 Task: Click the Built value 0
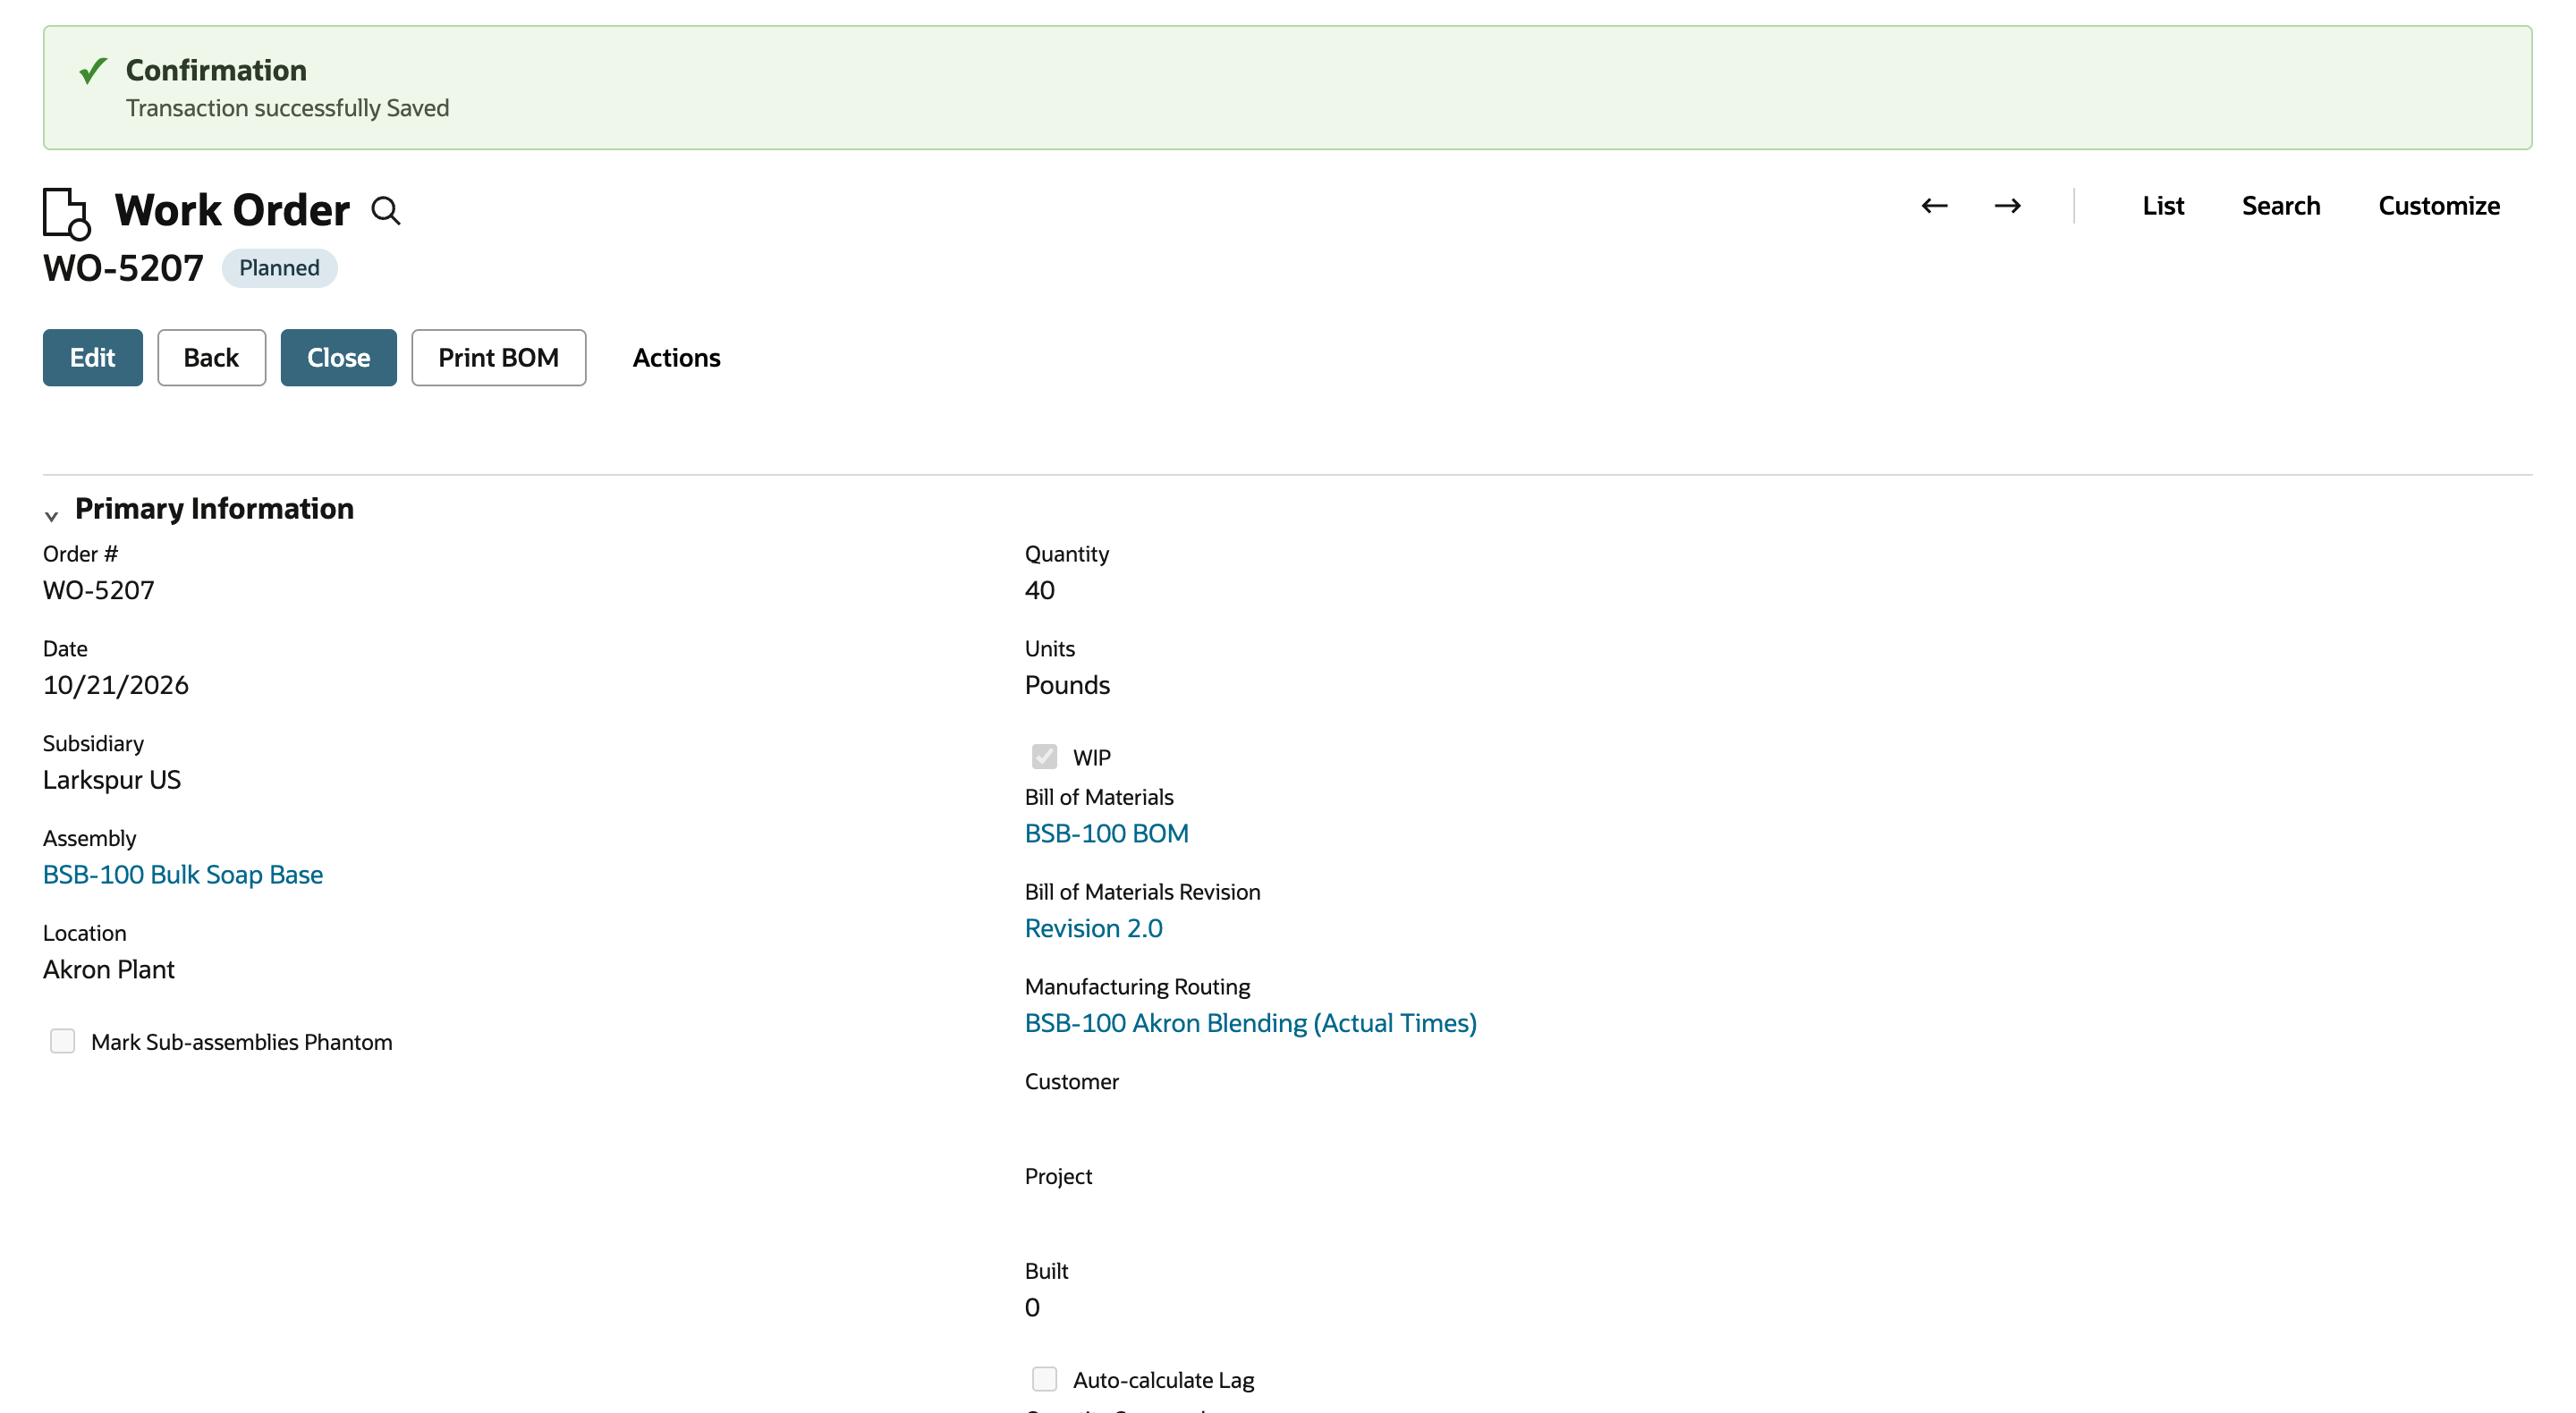(x=1032, y=1307)
